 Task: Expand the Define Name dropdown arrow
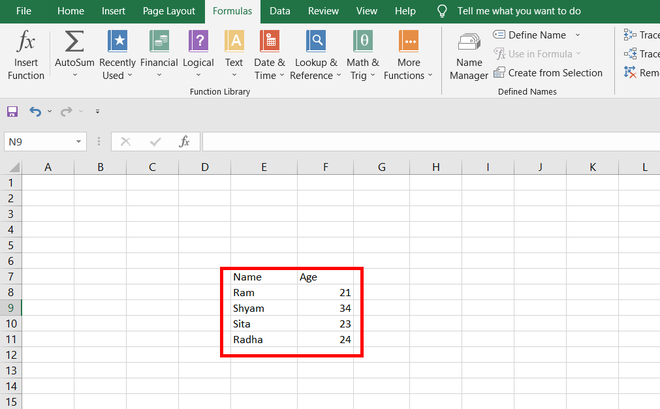coord(578,35)
